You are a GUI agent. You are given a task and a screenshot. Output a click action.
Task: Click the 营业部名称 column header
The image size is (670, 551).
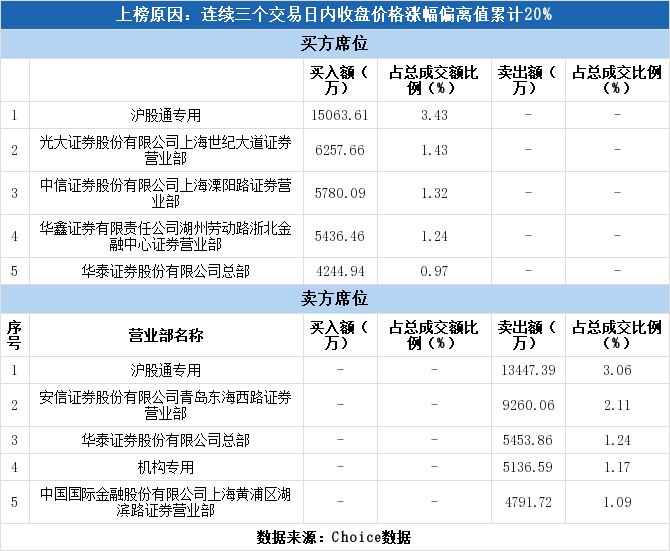coord(166,335)
